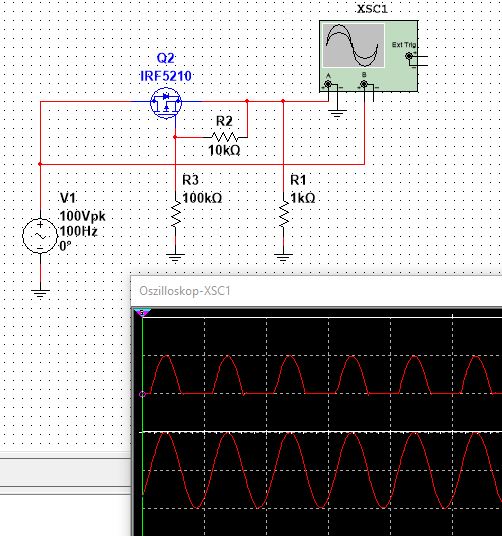Click the ground symbol under R3
Image resolution: width=502 pixels, height=536 pixels.
coord(176,257)
